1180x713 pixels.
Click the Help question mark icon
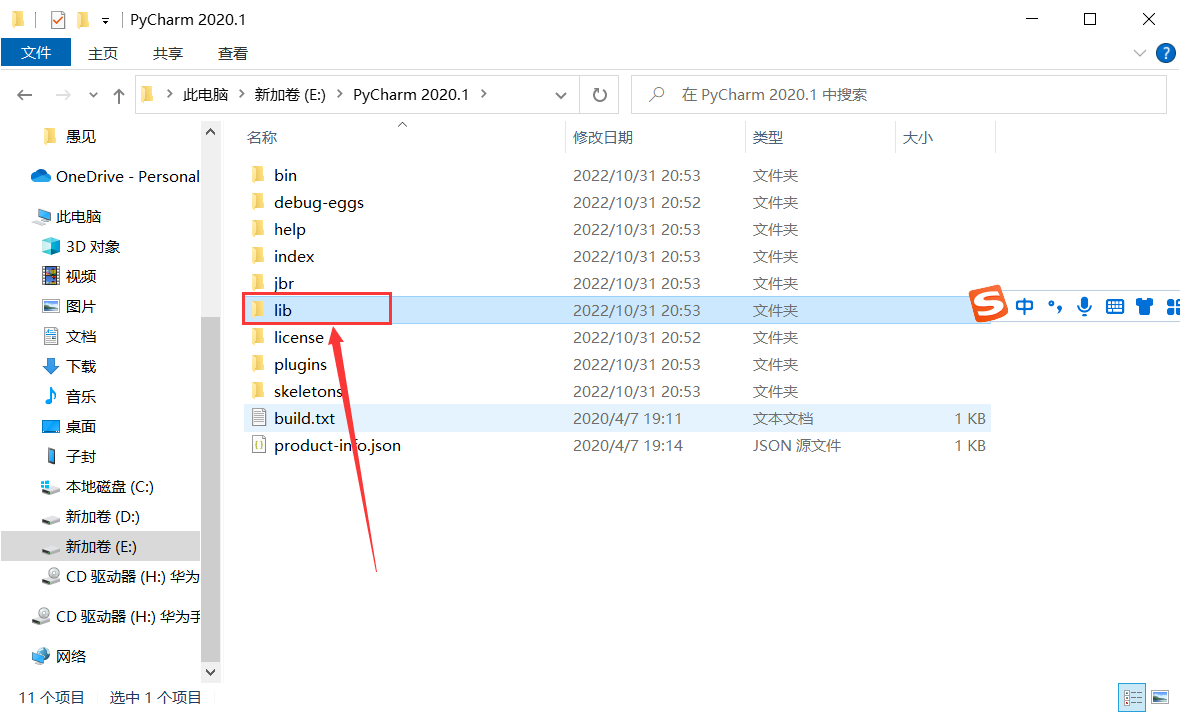[x=1166, y=53]
